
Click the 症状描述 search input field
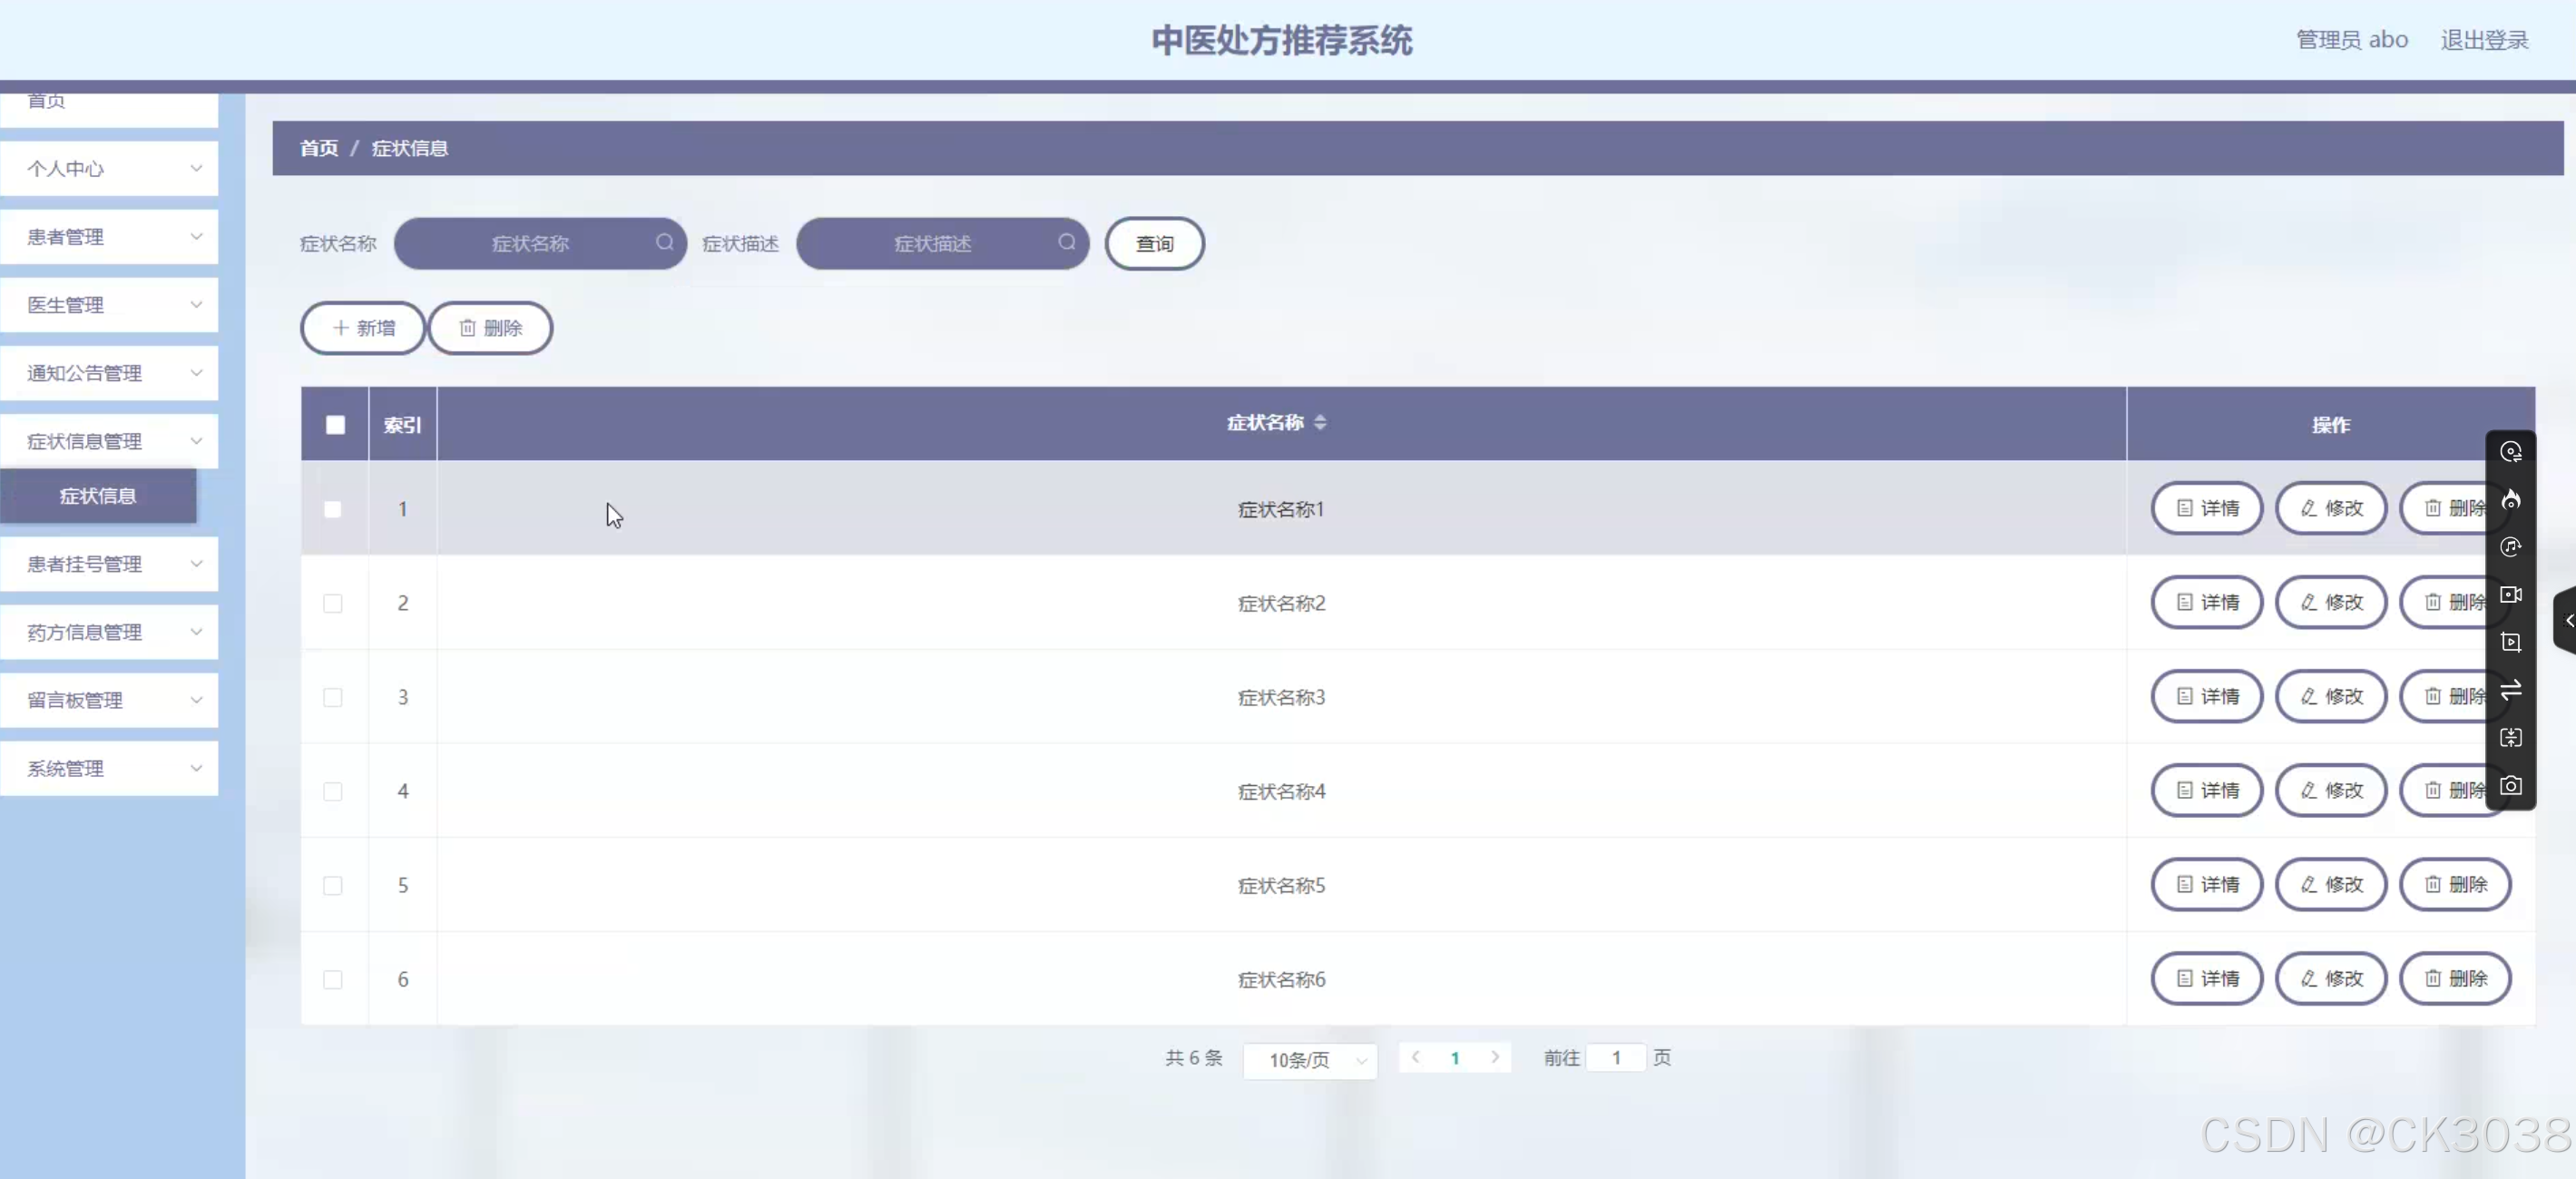pyautogui.click(x=931, y=243)
